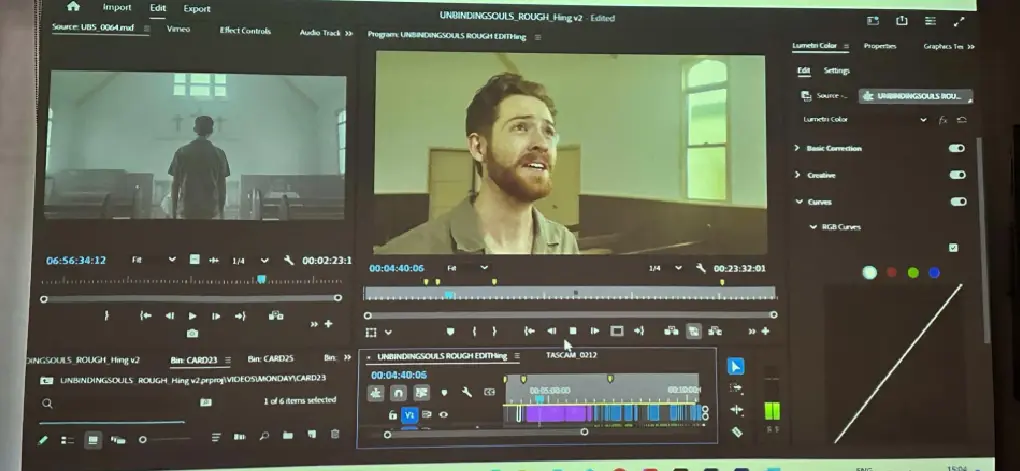The height and width of the screenshot is (471, 1020).
Task: Expand the Basic Correction section
Action: 797,148
